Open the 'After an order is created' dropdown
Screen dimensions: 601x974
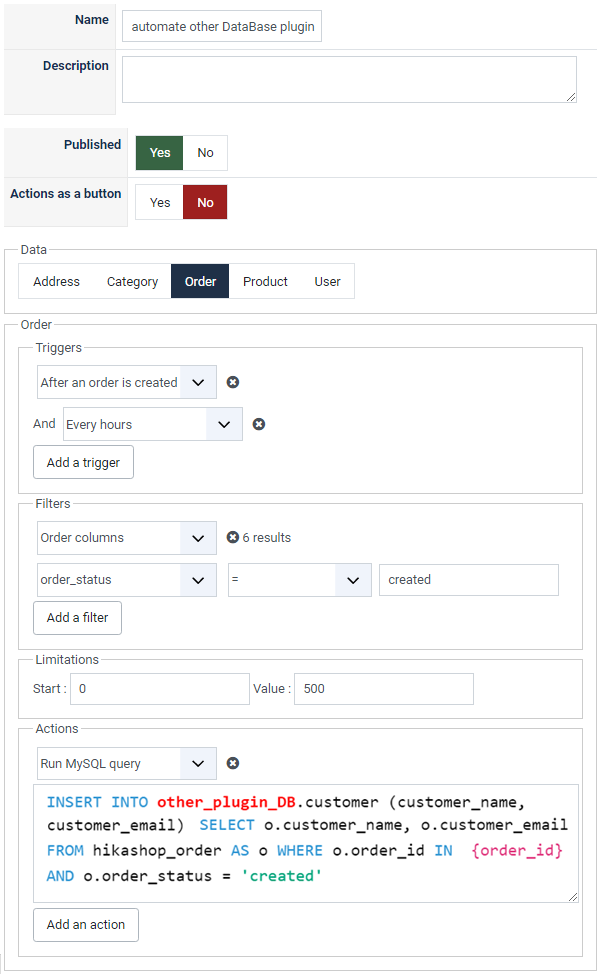point(127,382)
